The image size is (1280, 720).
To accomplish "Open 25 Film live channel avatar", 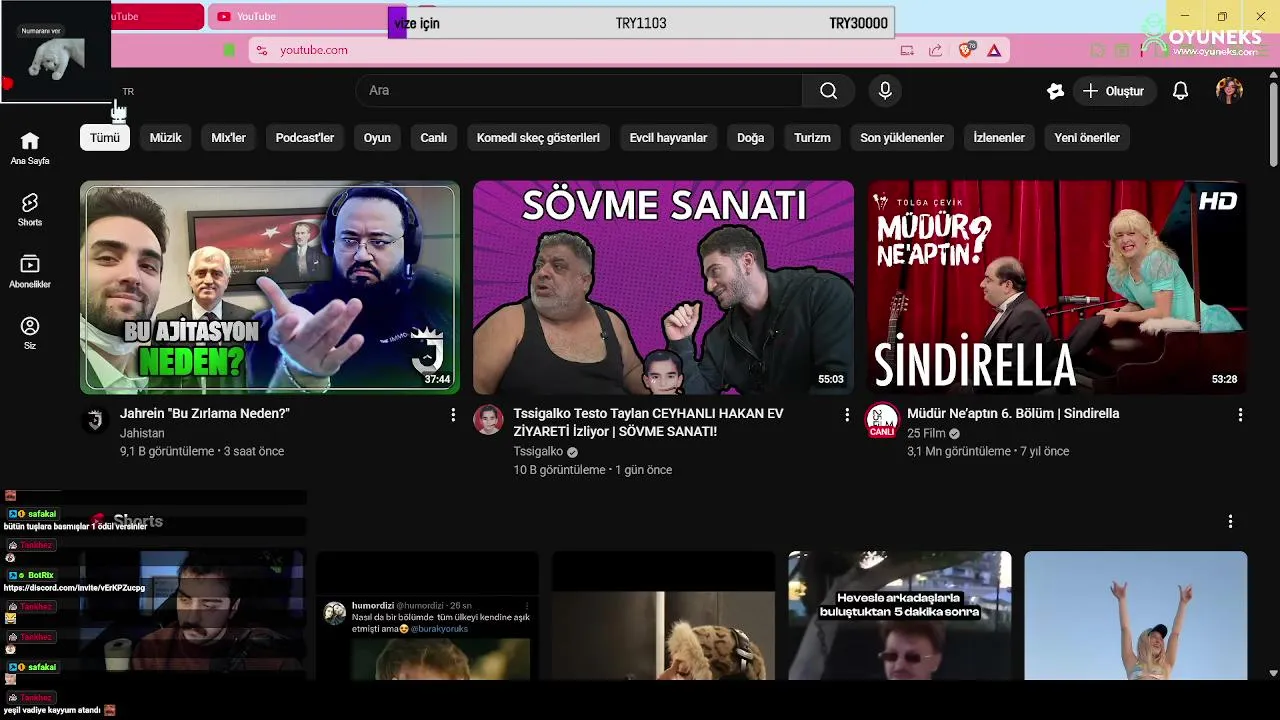I will pos(882,420).
